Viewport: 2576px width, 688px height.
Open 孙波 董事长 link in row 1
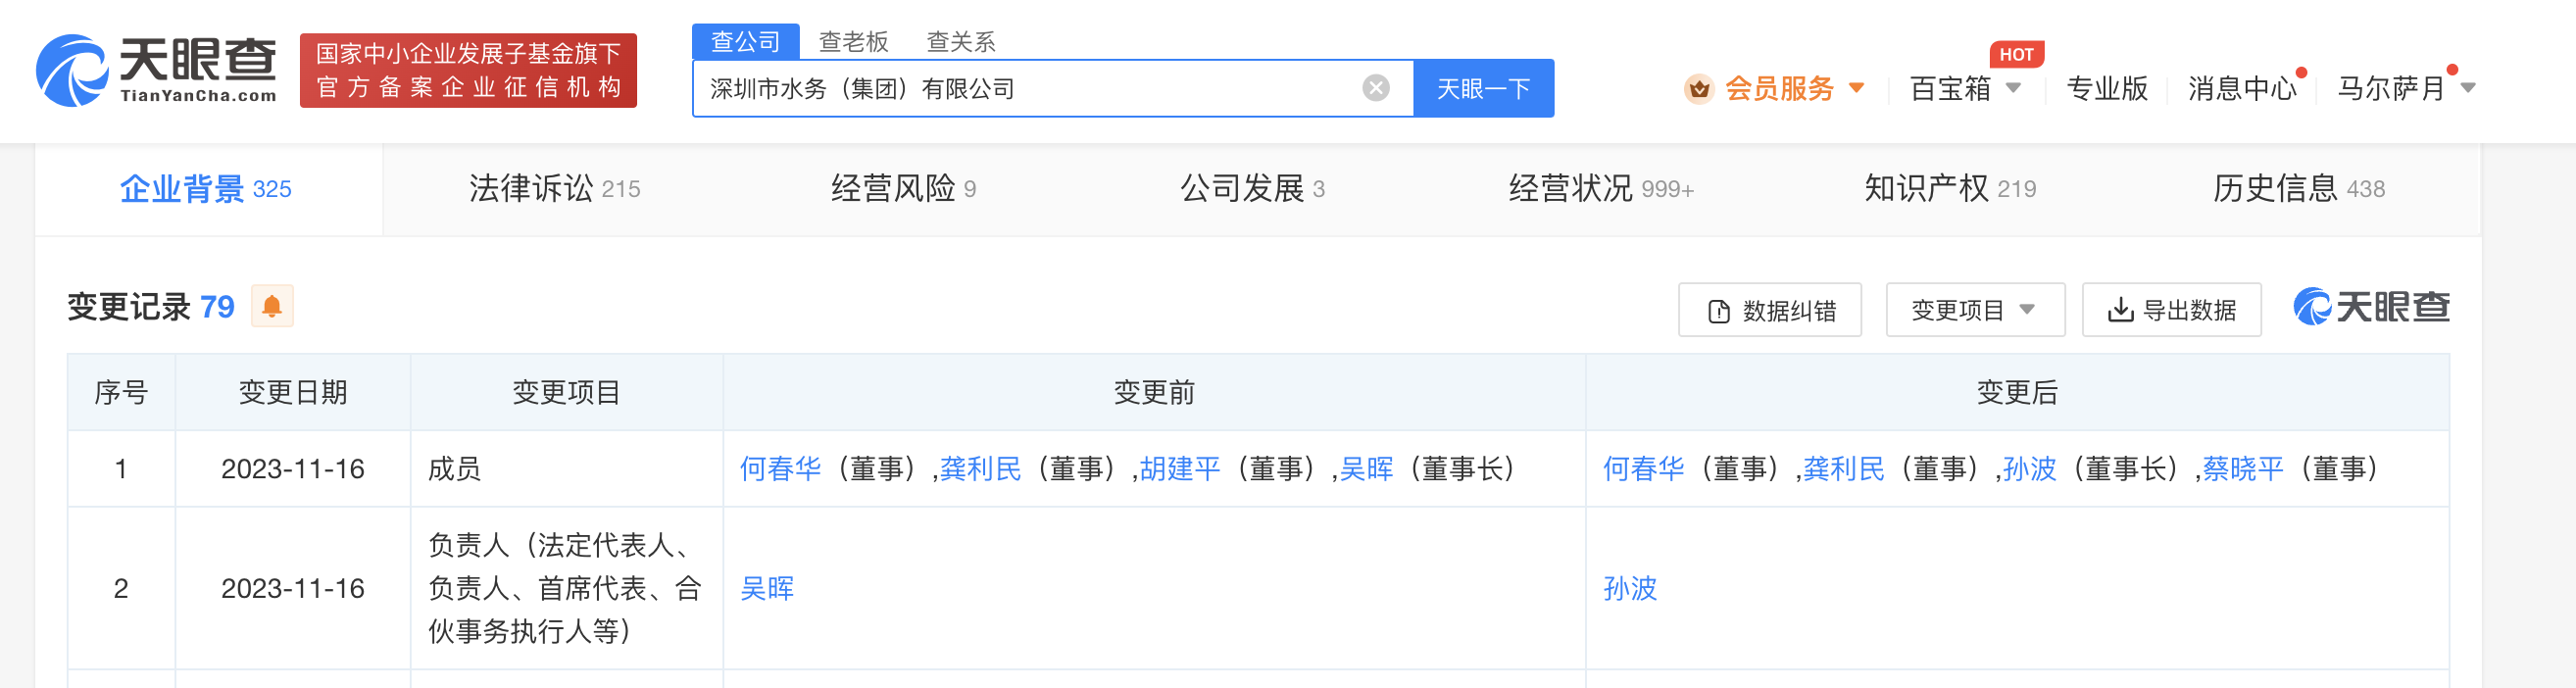tap(2029, 468)
